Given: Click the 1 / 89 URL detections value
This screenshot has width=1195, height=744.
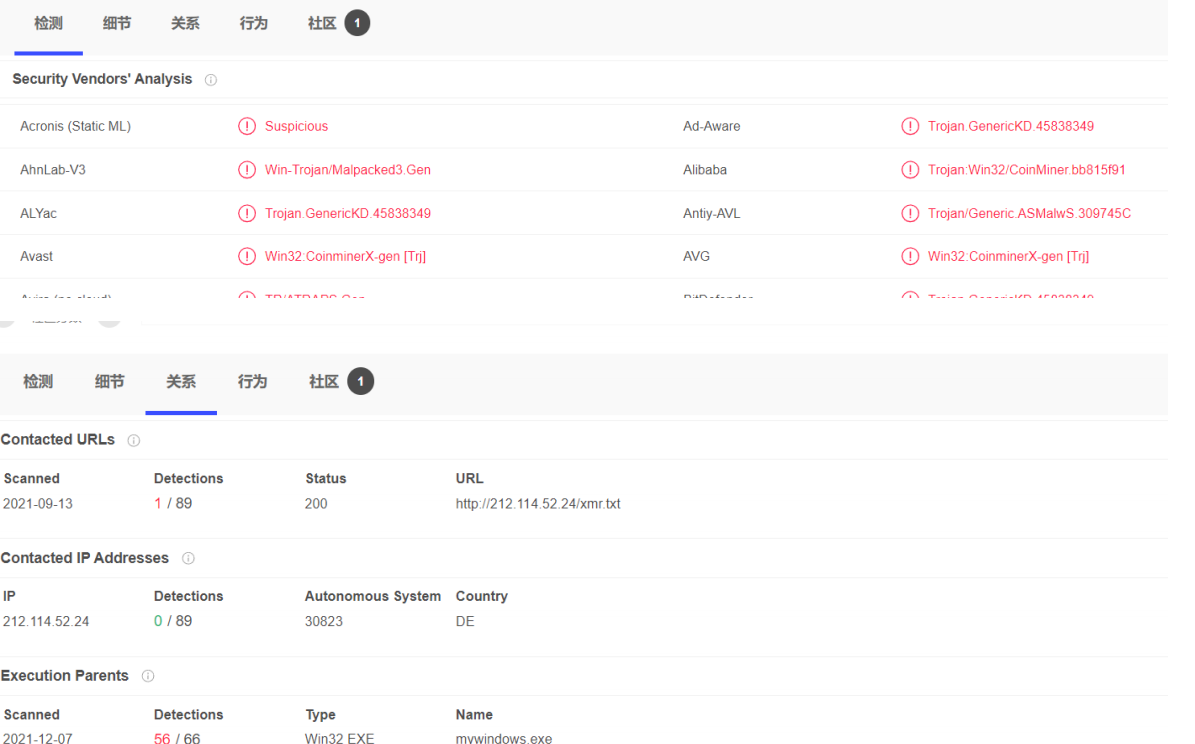Looking at the screenshot, I should (173, 504).
